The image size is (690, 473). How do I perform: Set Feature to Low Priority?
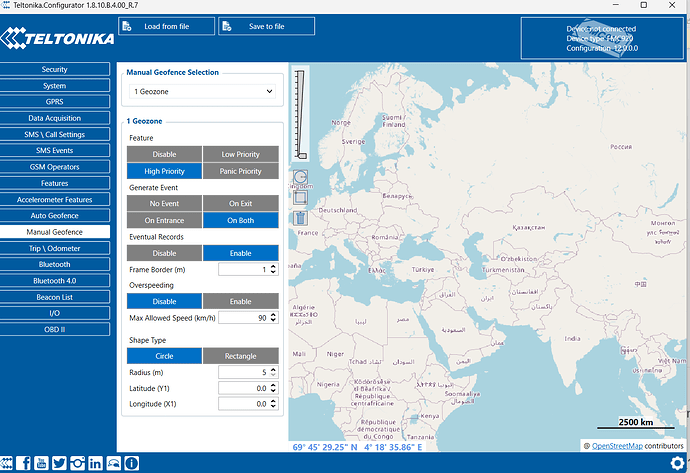pyautogui.click(x=241, y=154)
